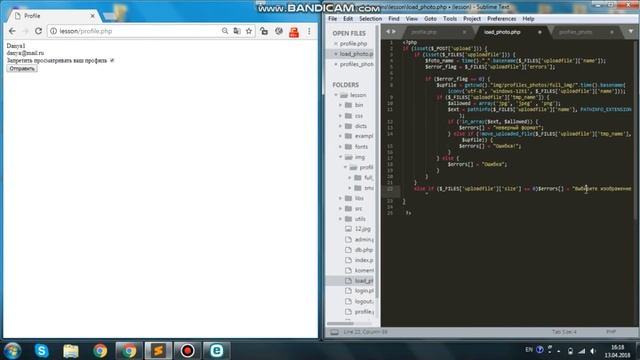Open the File menu in Sublime Text
640x360 pixels.
333,19
